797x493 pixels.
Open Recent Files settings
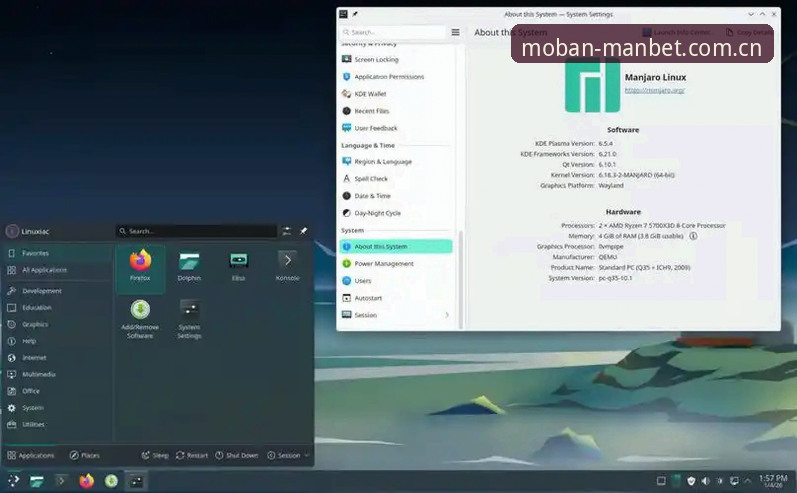(x=396, y=111)
